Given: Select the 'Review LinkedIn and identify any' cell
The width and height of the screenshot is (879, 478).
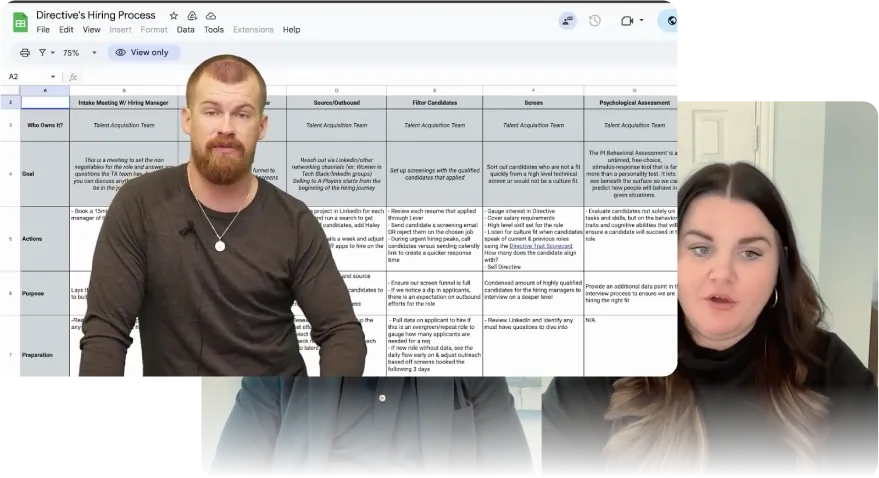Looking at the screenshot, I should tap(533, 346).
